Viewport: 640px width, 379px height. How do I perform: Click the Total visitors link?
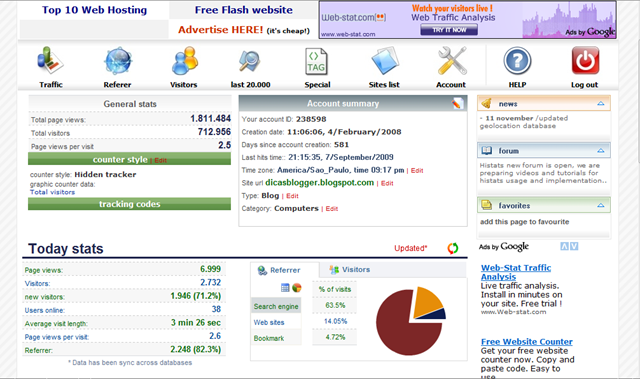click(52, 192)
